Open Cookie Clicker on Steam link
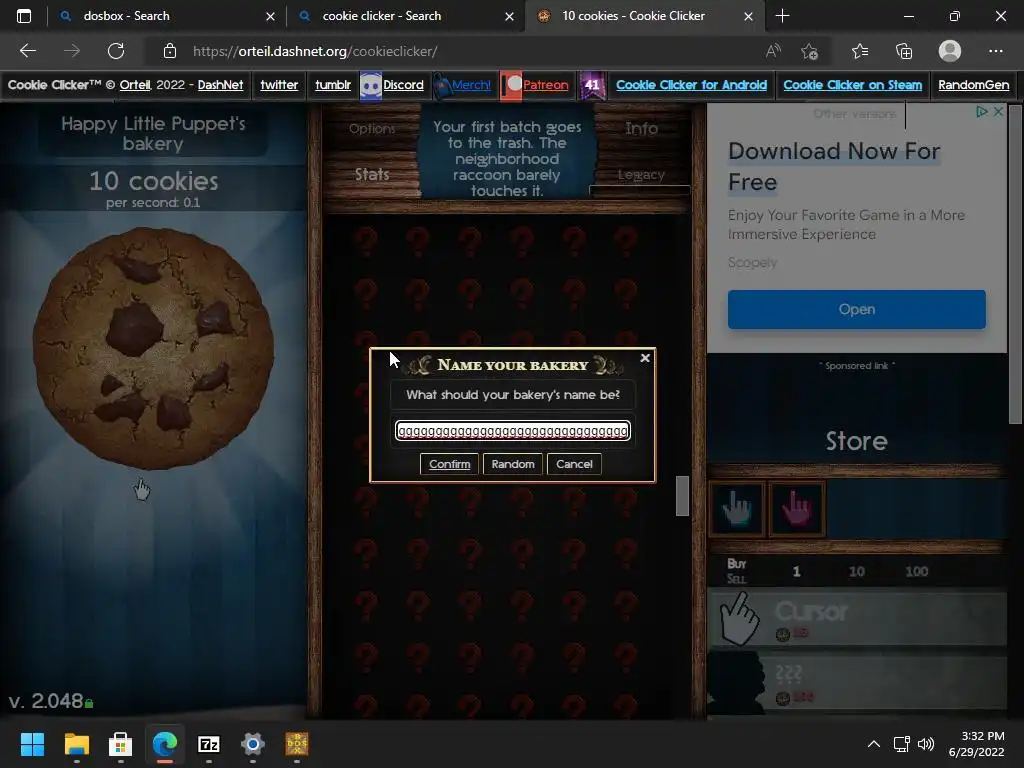Viewport: 1024px width, 768px height. (x=852, y=85)
